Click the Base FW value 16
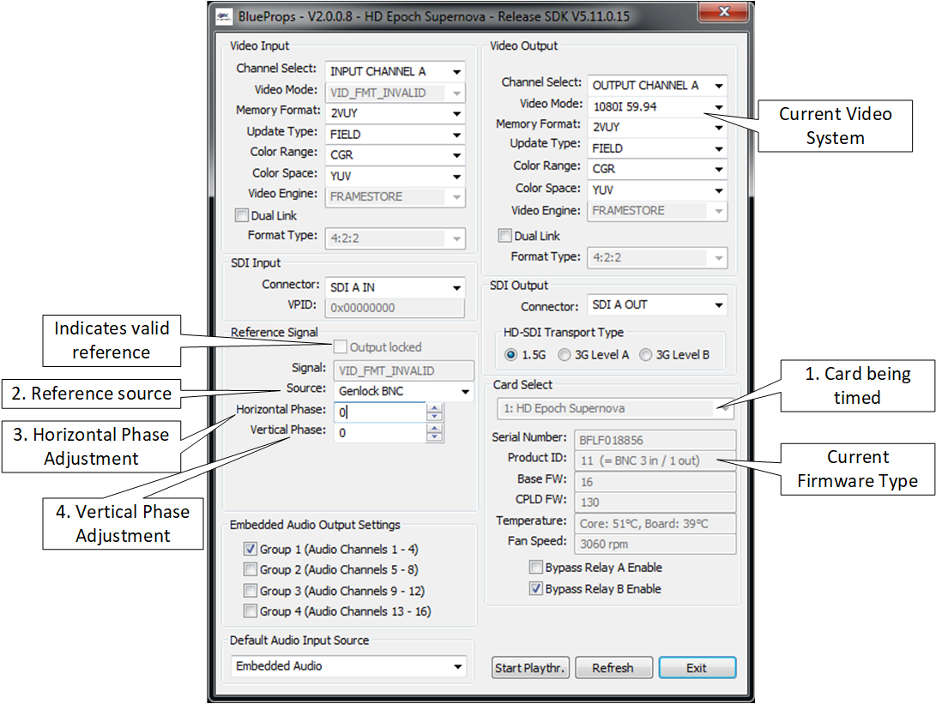This screenshot has width=936, height=704. (655, 482)
